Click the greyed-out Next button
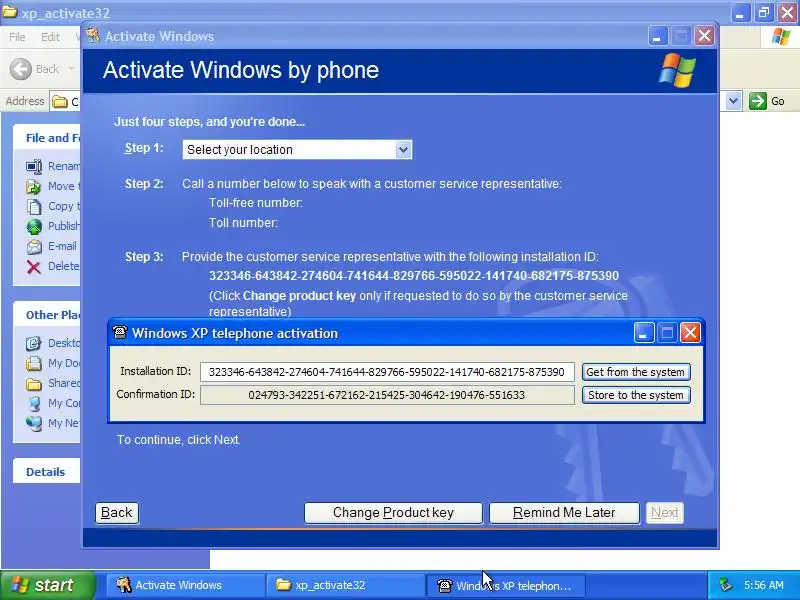Viewport: 800px width, 600px height. point(664,512)
